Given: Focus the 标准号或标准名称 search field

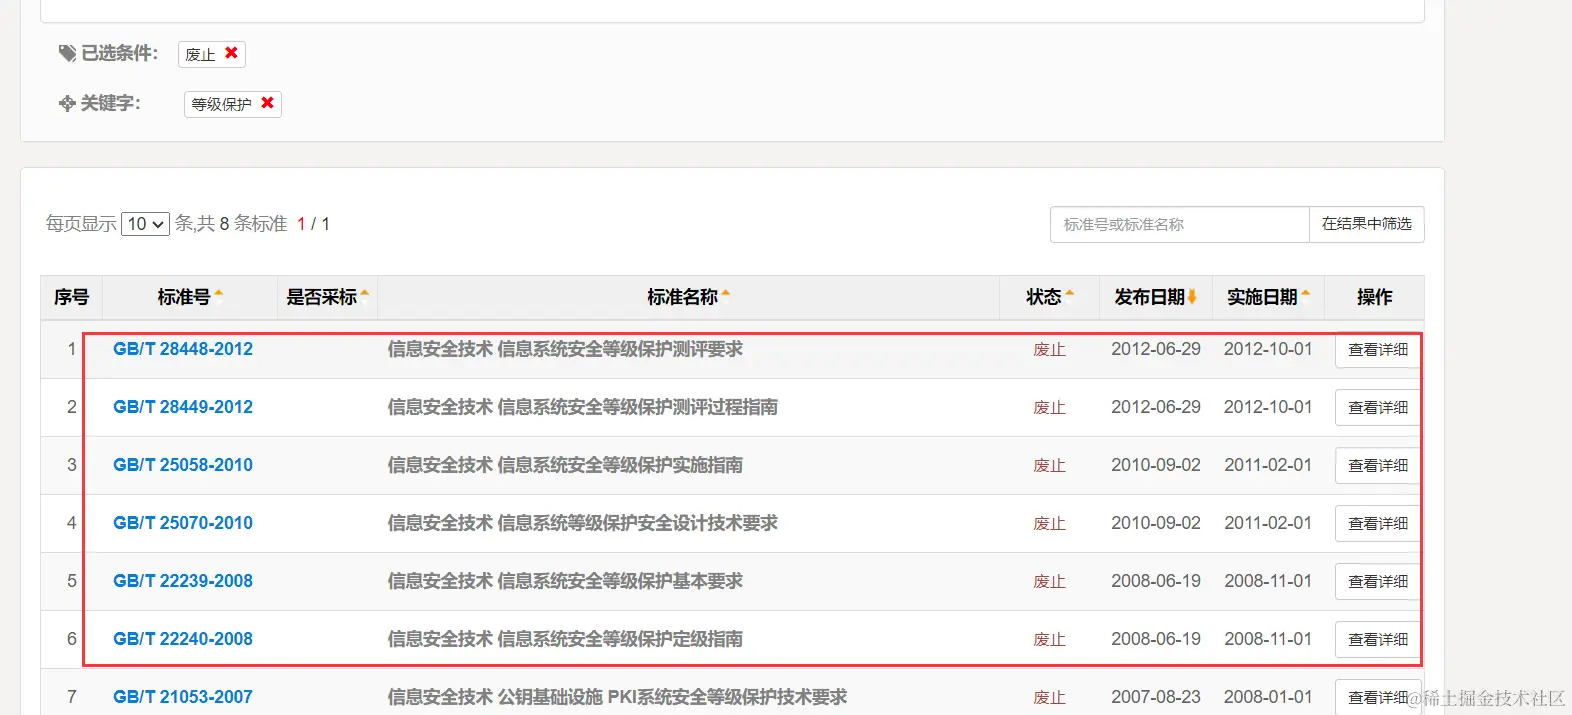Looking at the screenshot, I should click(x=1179, y=225).
